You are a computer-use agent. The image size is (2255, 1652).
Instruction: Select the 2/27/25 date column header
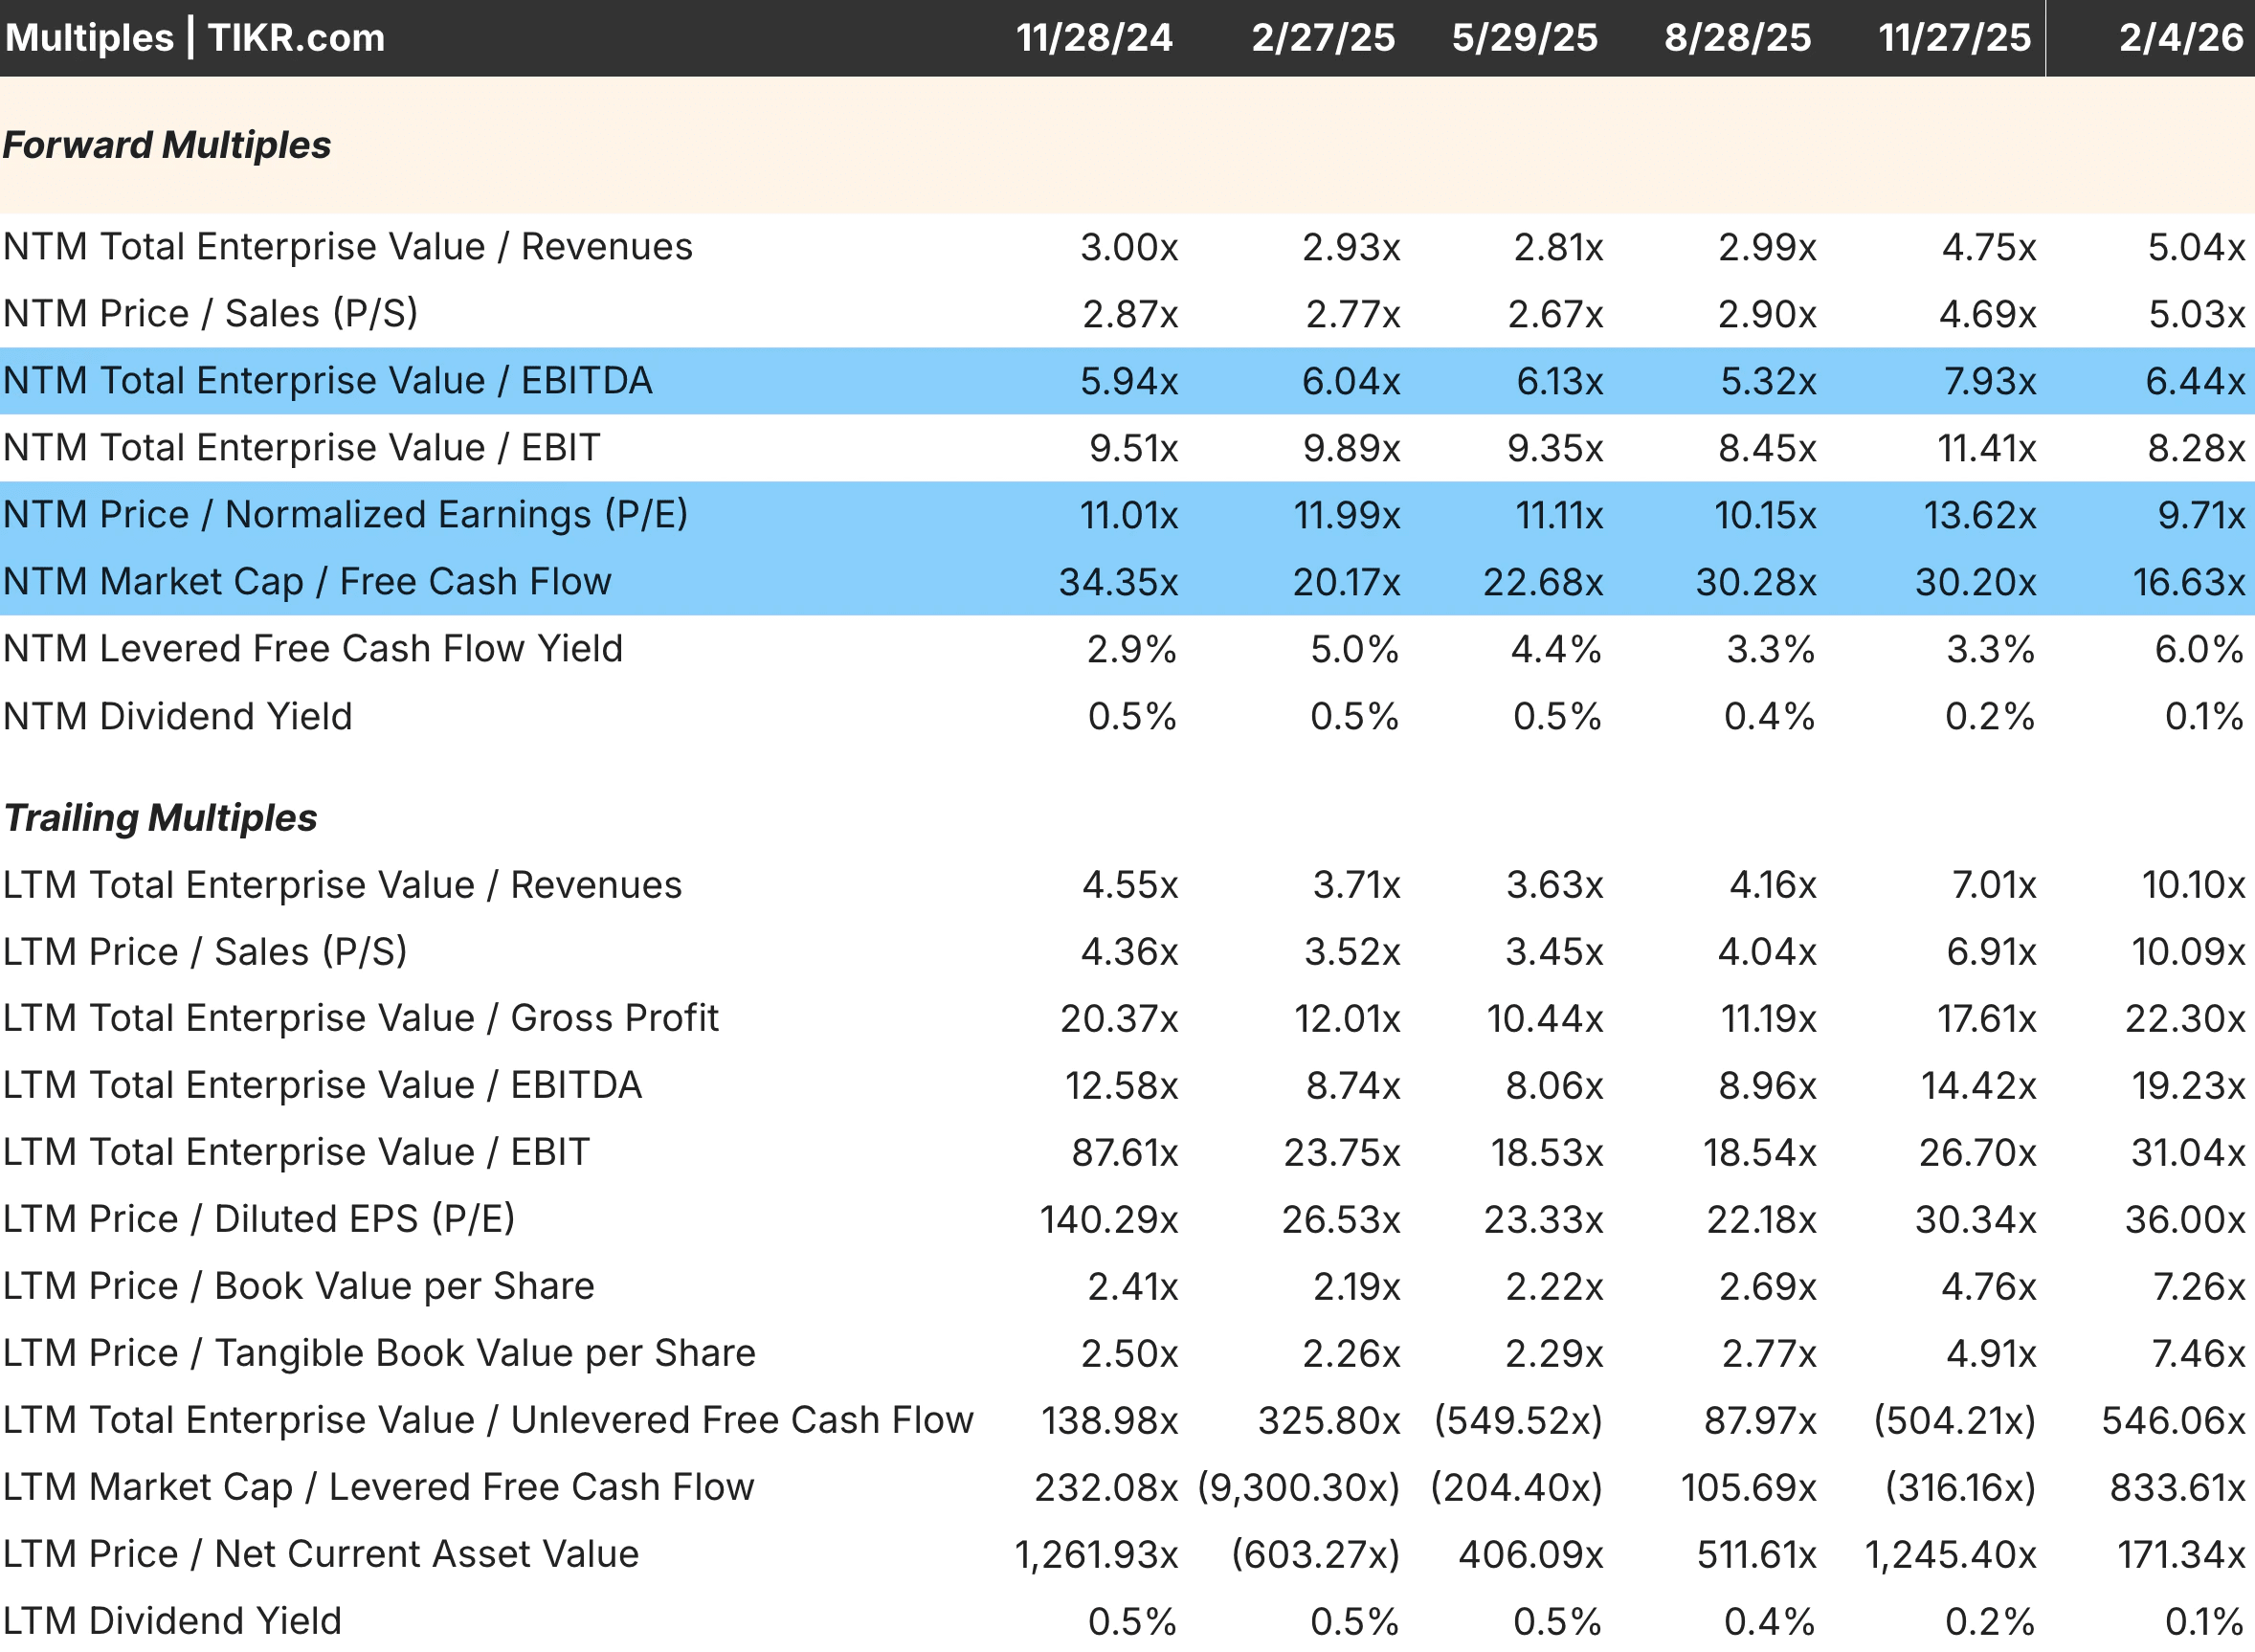coord(1322,38)
